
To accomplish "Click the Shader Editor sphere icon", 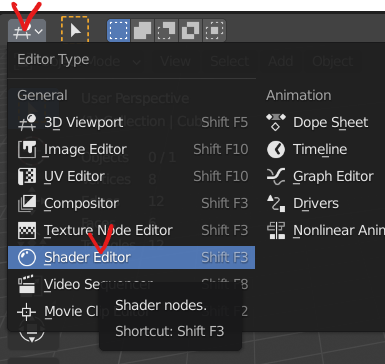I will (27, 257).
